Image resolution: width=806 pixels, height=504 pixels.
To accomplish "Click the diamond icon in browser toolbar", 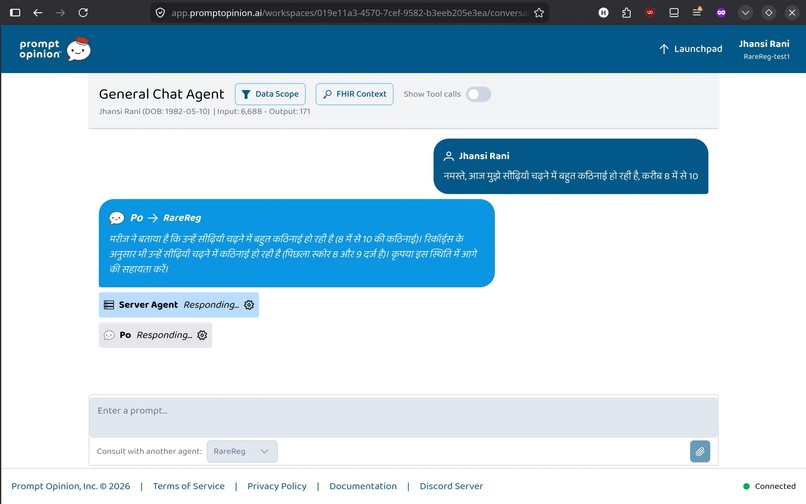I will click(768, 12).
